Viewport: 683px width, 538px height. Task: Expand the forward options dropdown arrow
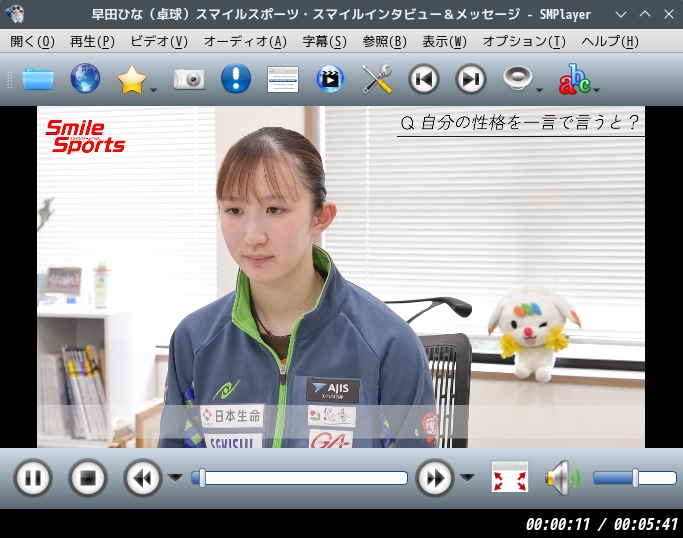tap(467, 478)
